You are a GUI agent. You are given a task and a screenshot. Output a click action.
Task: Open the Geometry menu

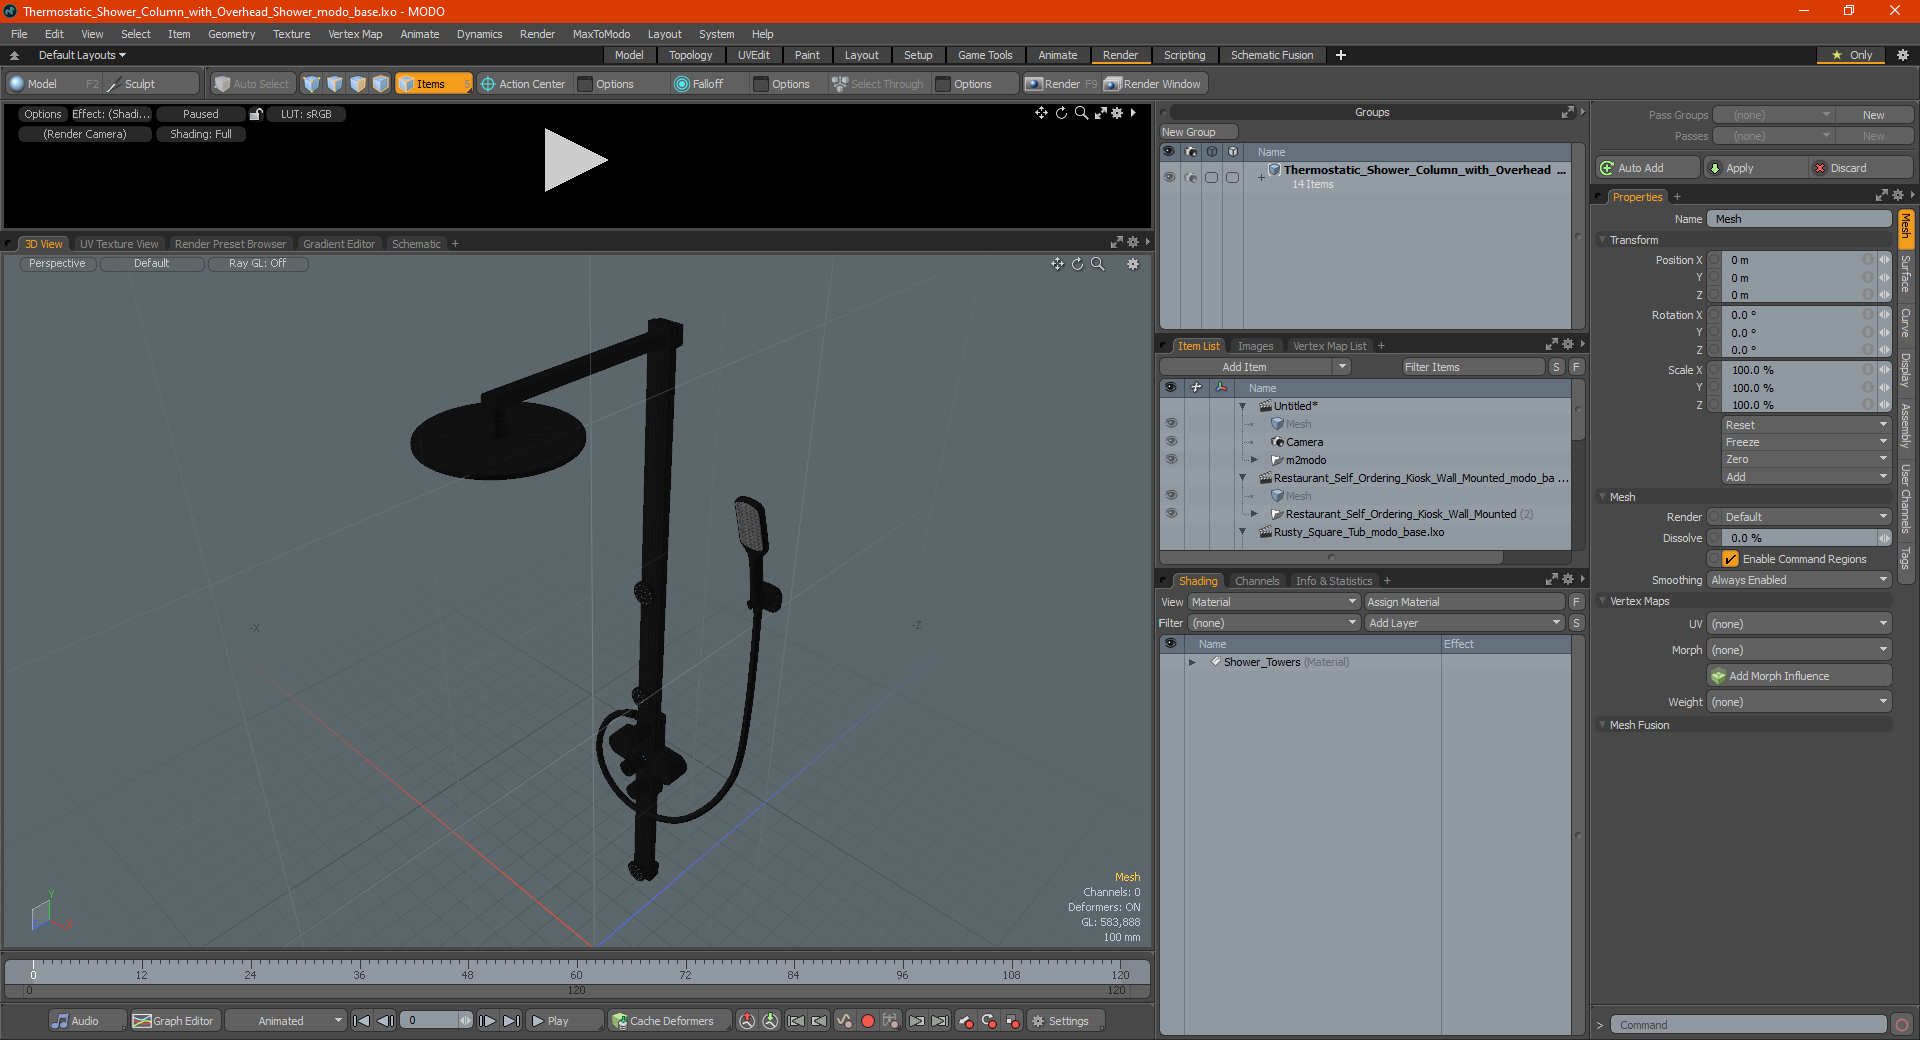pyautogui.click(x=231, y=34)
